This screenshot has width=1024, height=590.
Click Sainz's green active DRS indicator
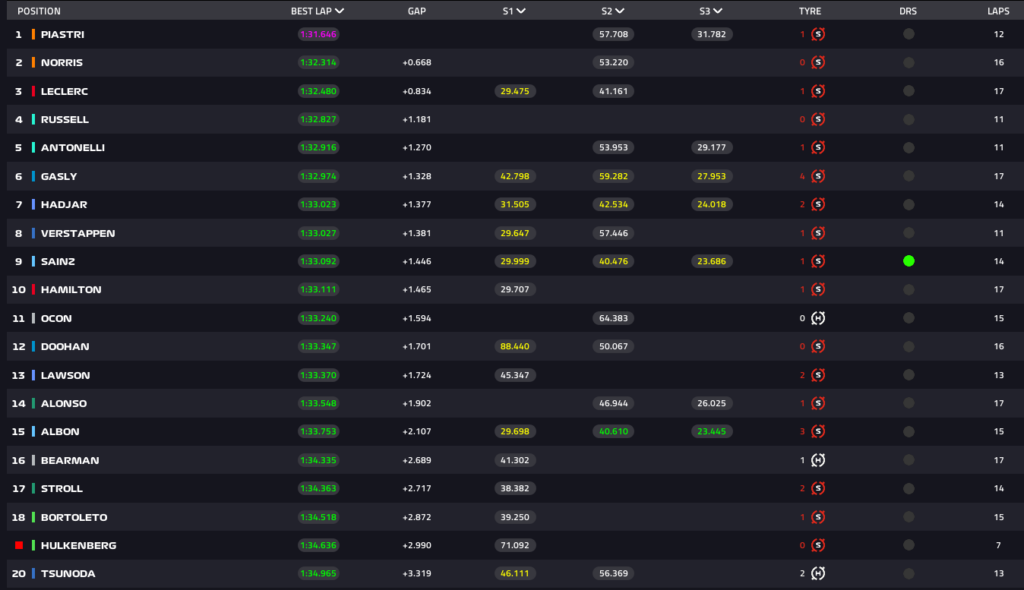908,261
